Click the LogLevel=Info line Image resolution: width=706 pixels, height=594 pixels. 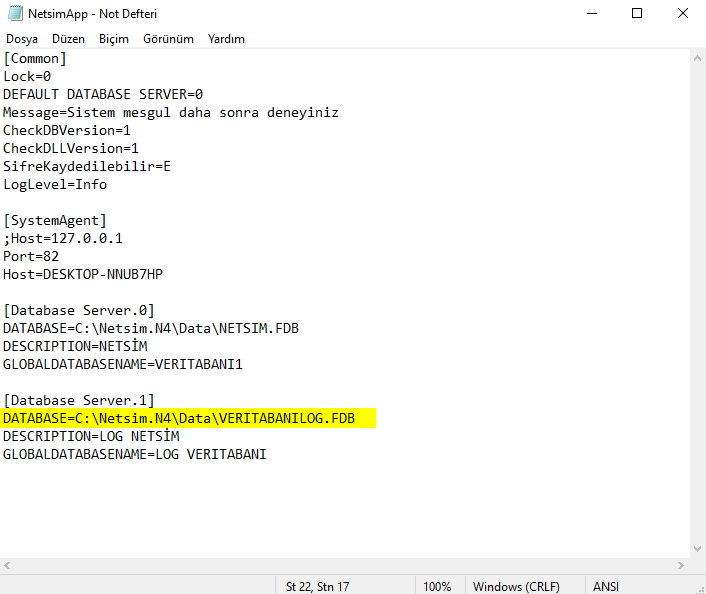tap(55, 185)
